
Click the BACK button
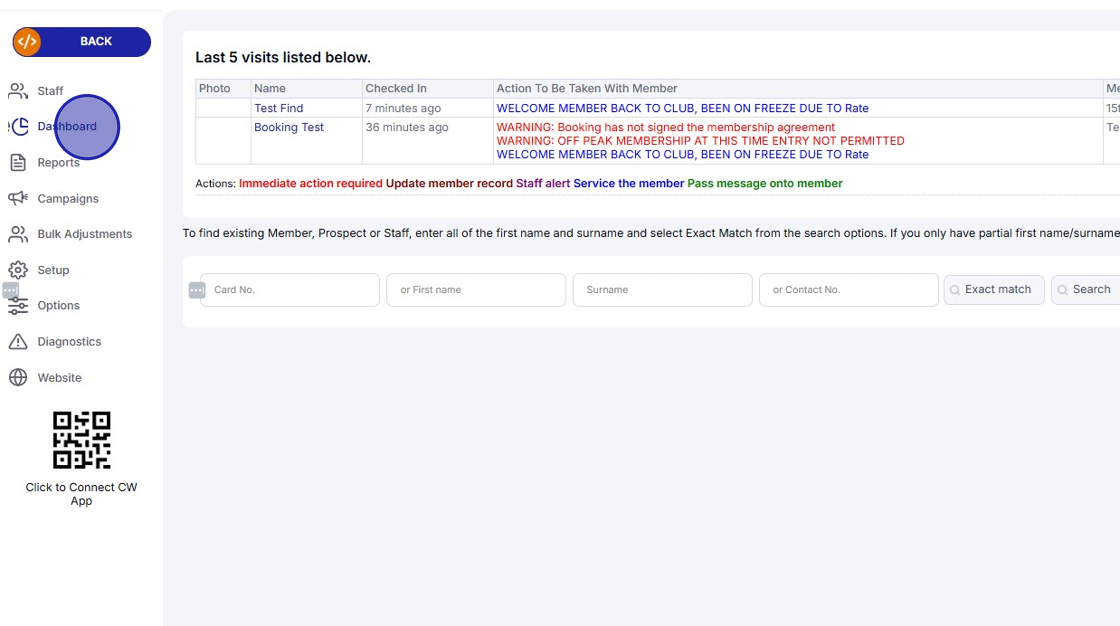tap(81, 41)
